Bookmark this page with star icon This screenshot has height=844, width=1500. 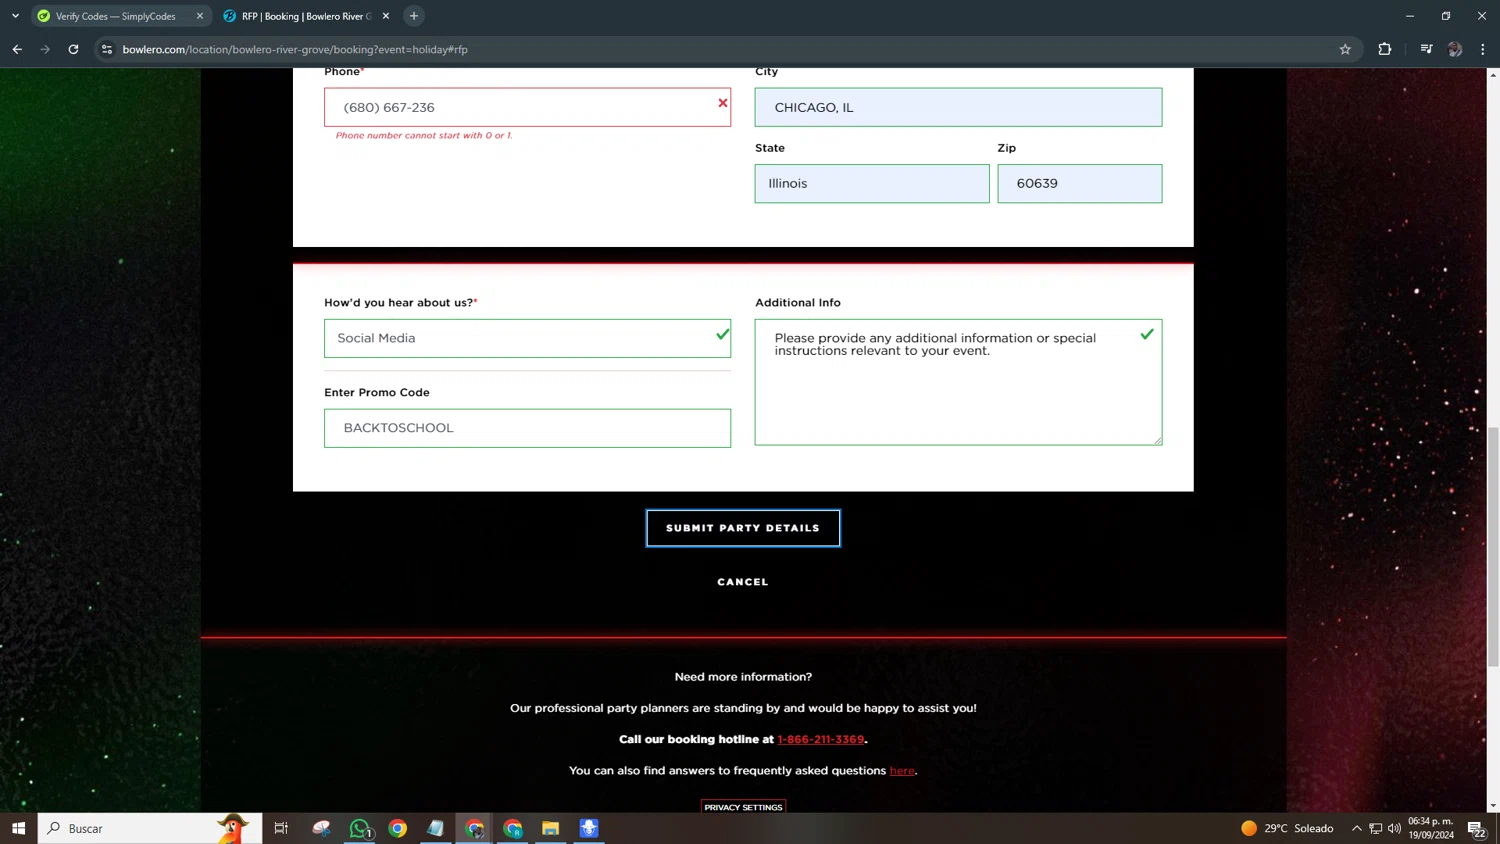tap(1345, 49)
